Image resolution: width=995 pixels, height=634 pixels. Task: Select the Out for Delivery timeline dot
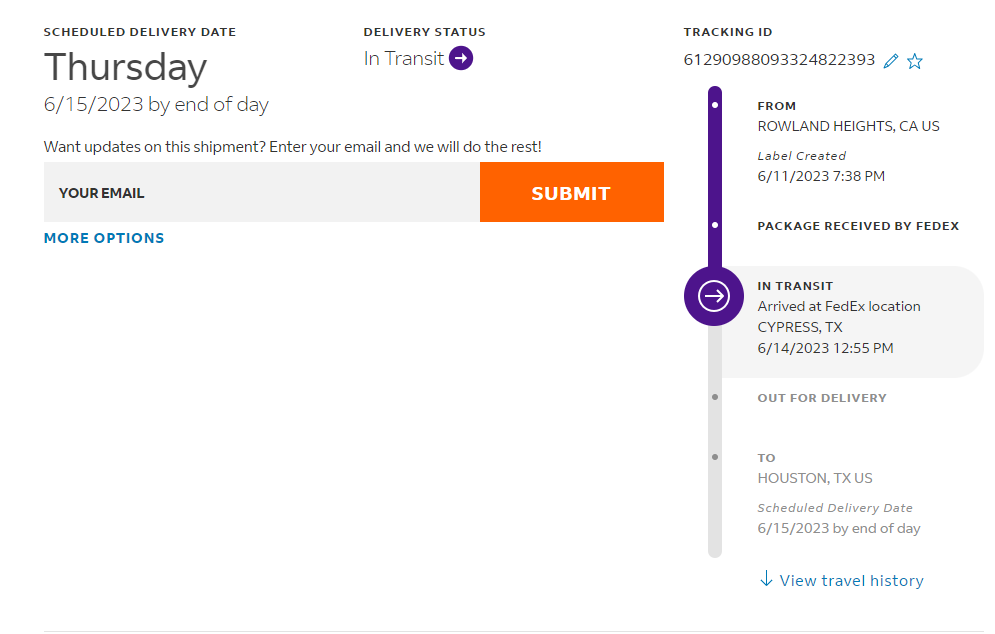click(715, 397)
